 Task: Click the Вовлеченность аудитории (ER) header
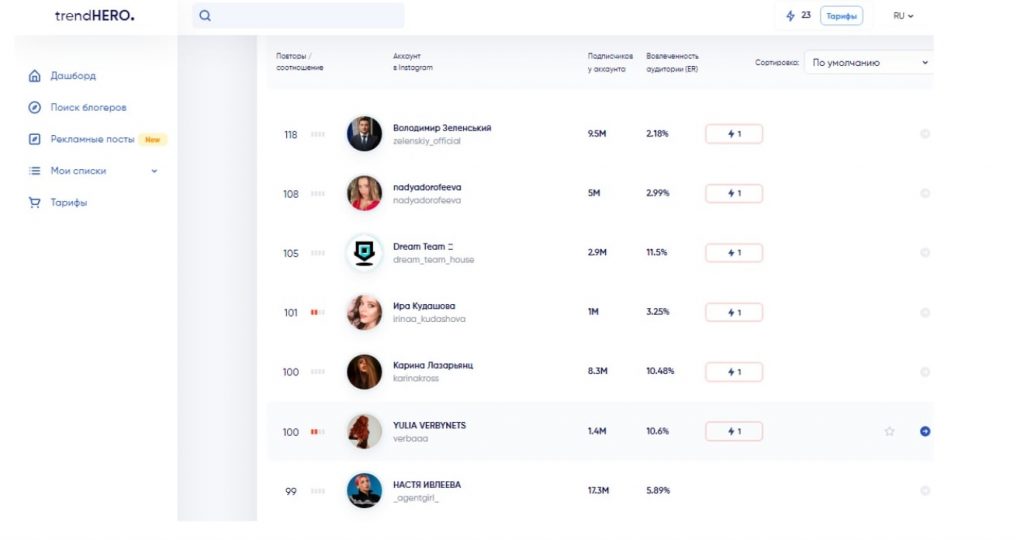pyautogui.click(x=672, y=62)
